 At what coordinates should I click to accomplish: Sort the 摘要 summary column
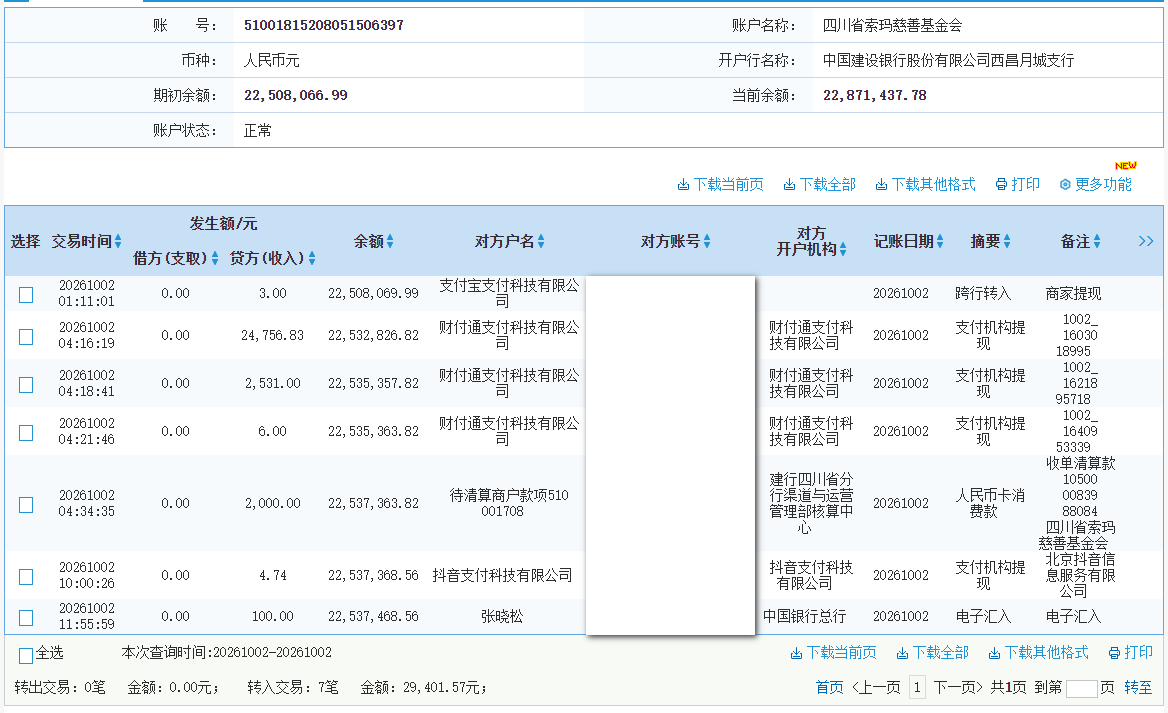click(x=1007, y=241)
